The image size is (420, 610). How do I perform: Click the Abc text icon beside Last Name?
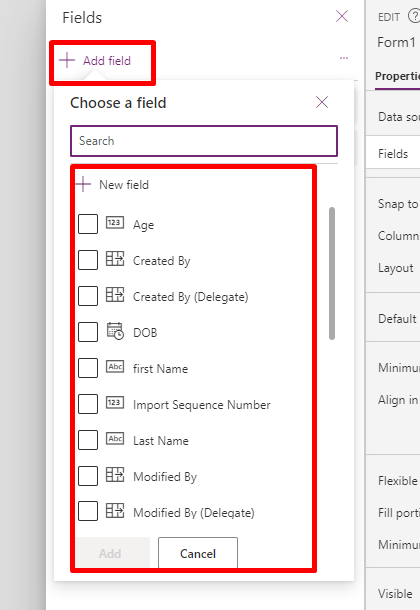[x=115, y=438]
